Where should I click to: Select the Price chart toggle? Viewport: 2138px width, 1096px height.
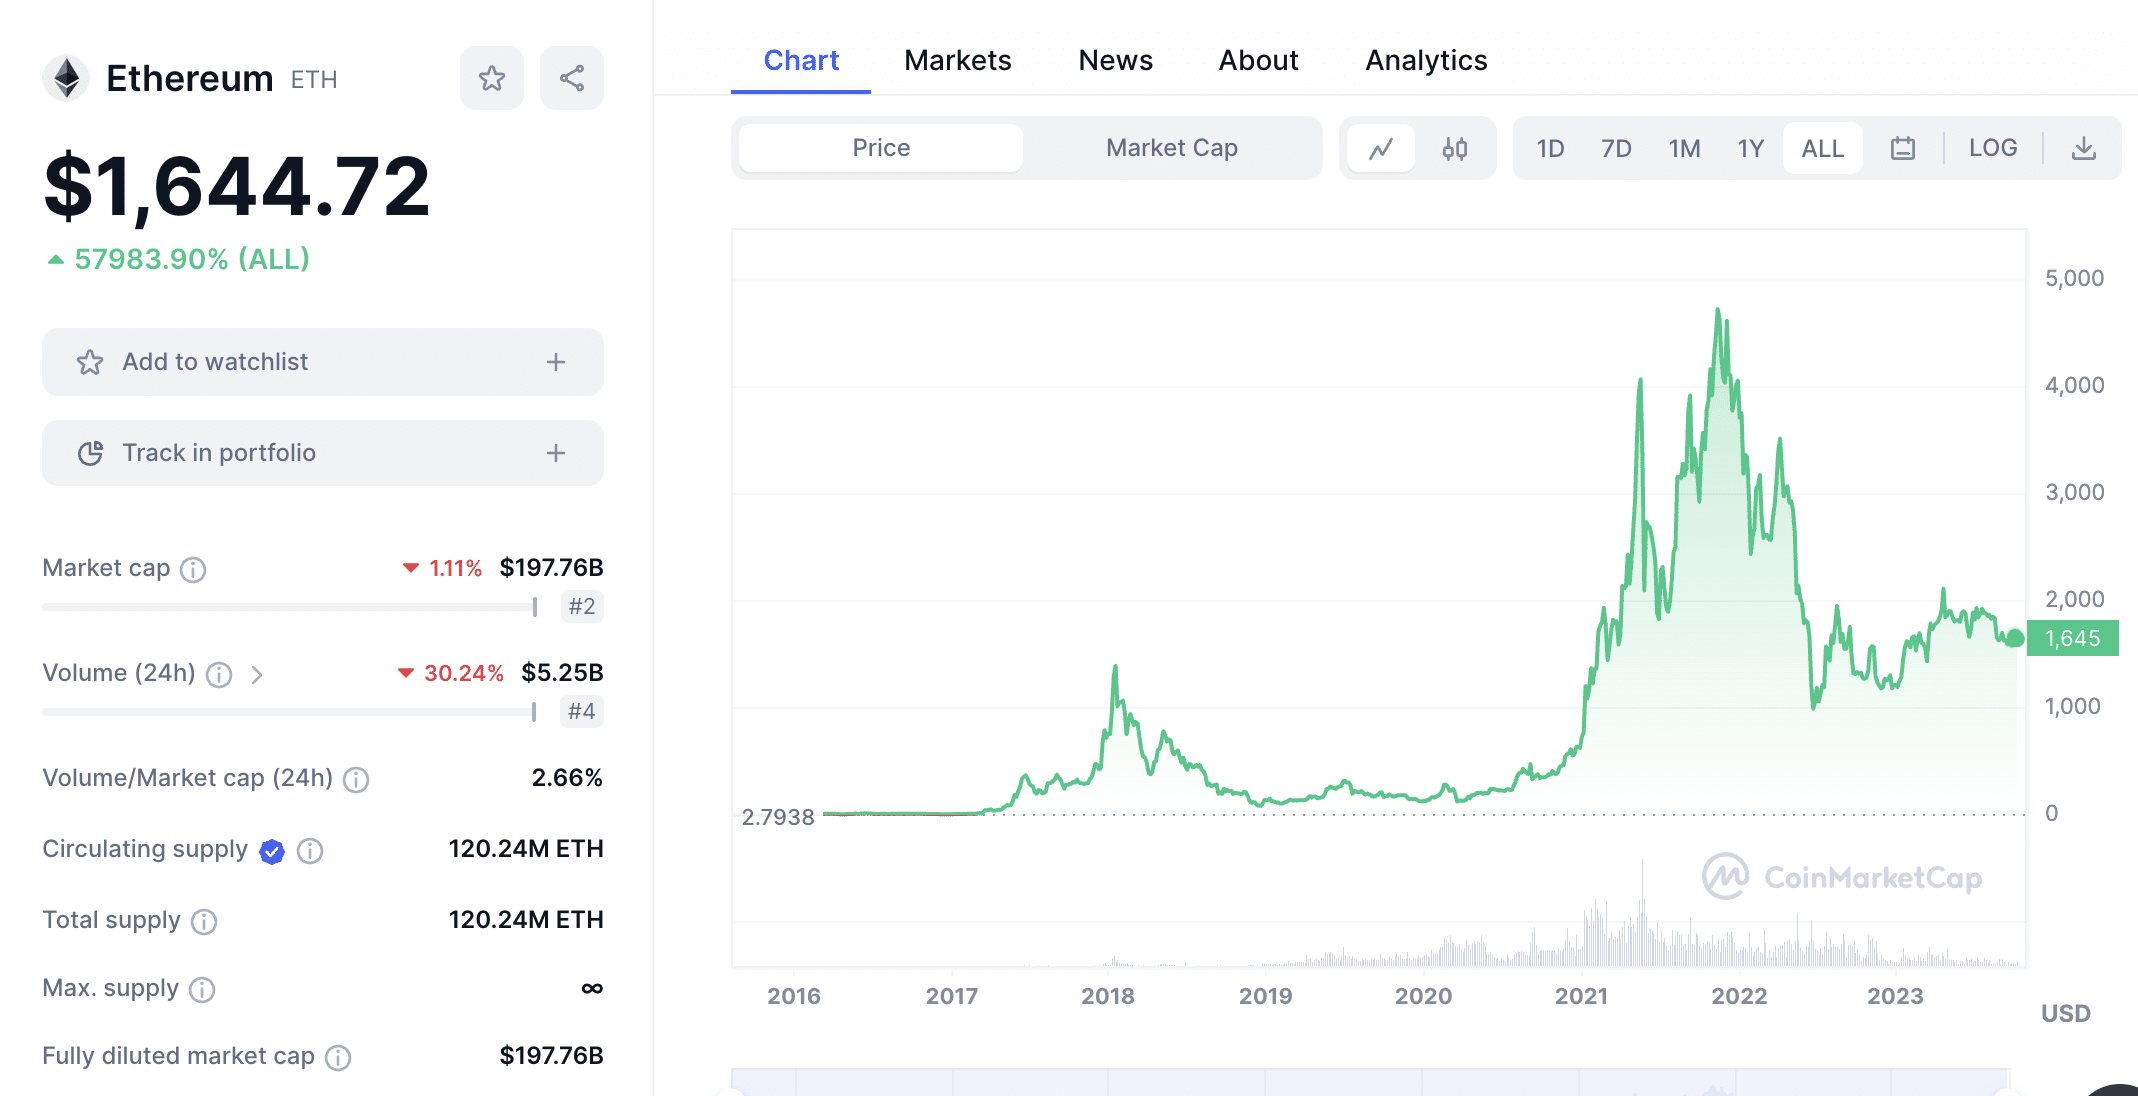tap(882, 147)
